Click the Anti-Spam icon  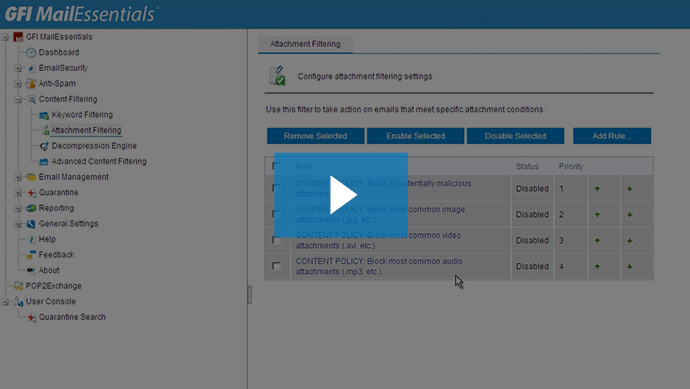31,84
